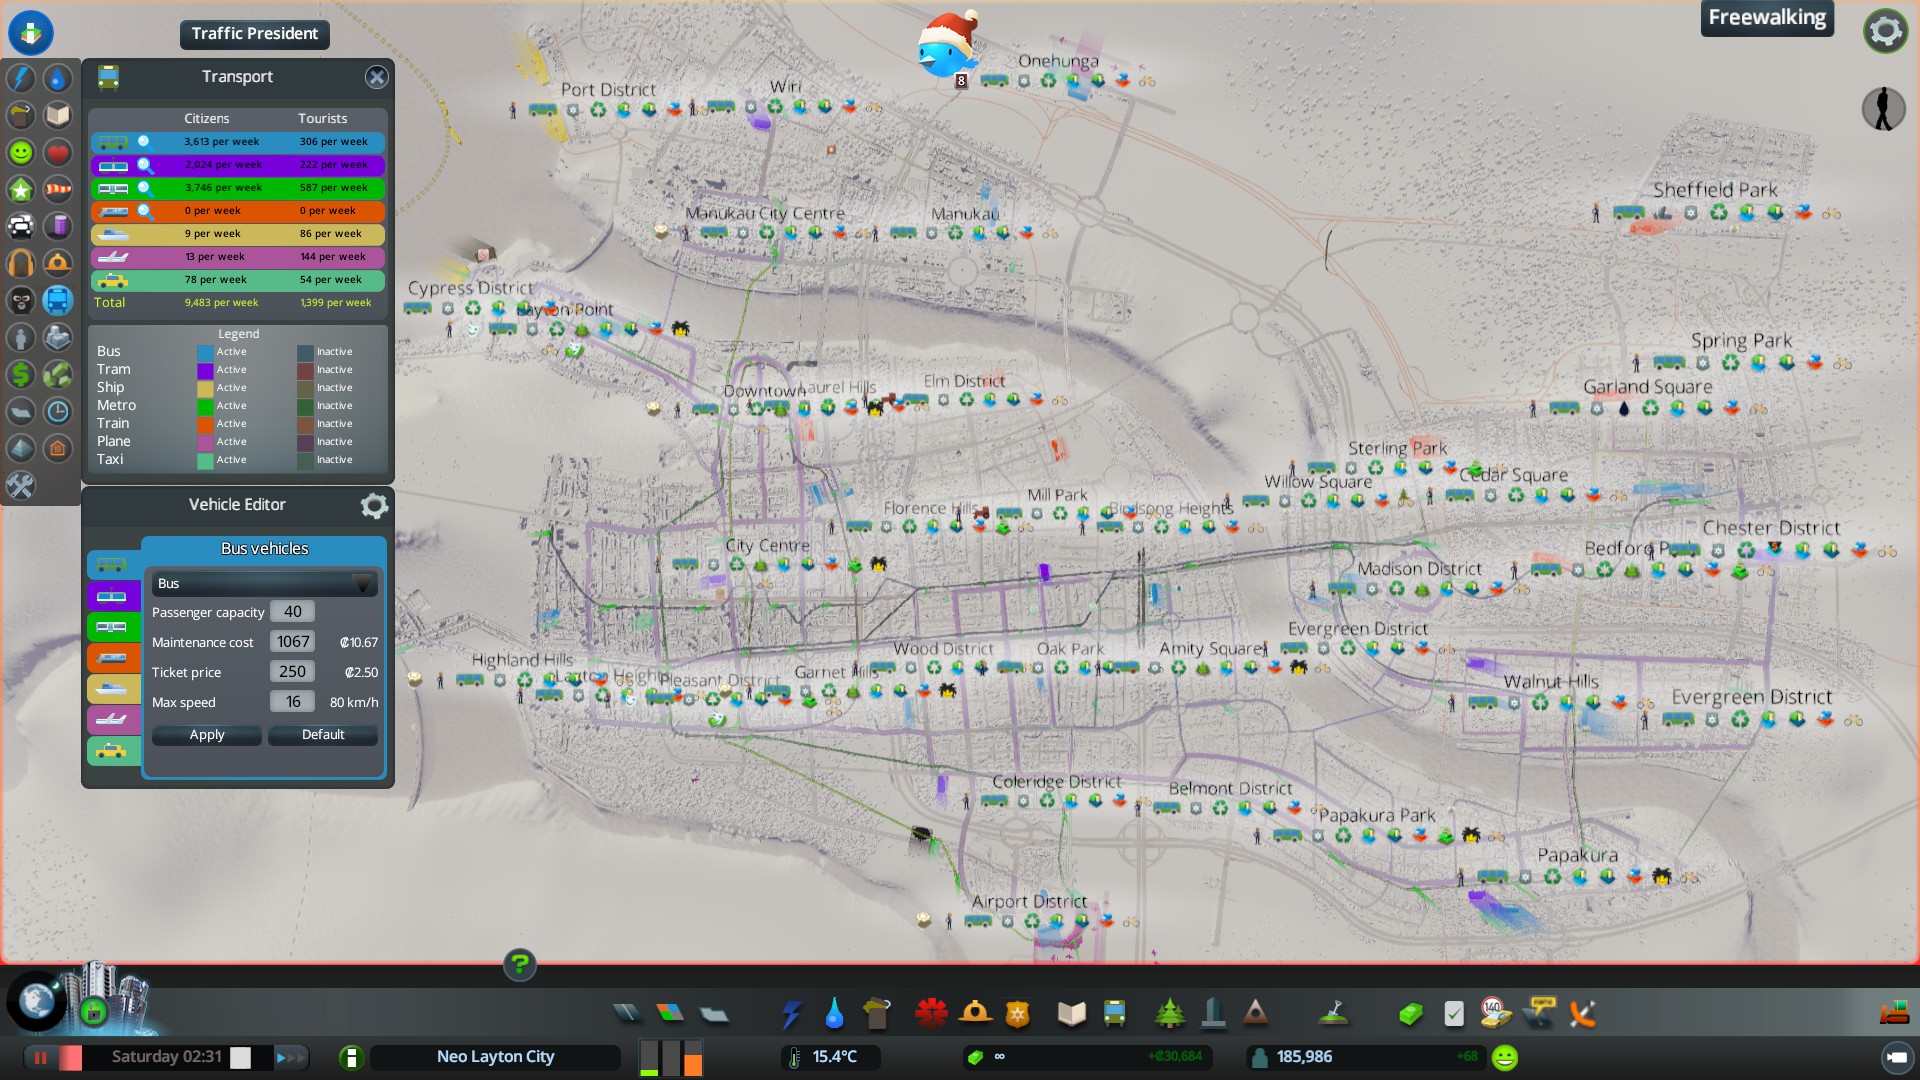Viewport: 1920px width, 1080px height.
Task: Click the Freewalking pedestrian icon
Action: (x=1883, y=108)
